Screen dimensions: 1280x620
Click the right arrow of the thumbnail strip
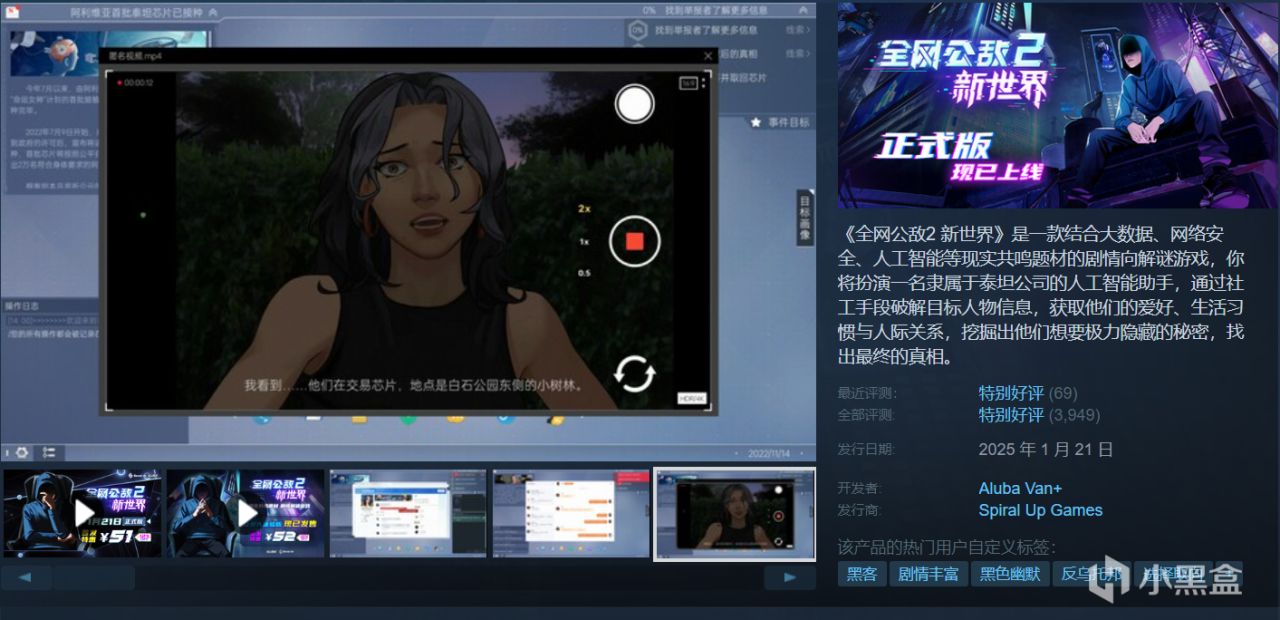click(790, 577)
